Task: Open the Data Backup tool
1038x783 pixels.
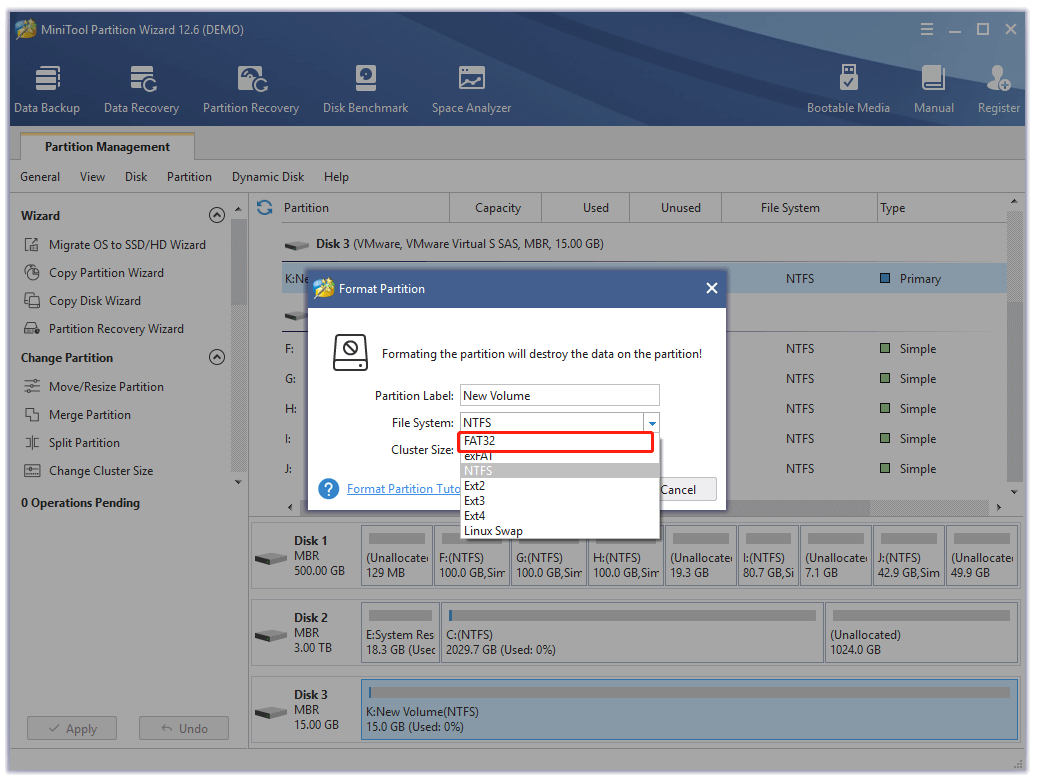Action: [47, 89]
